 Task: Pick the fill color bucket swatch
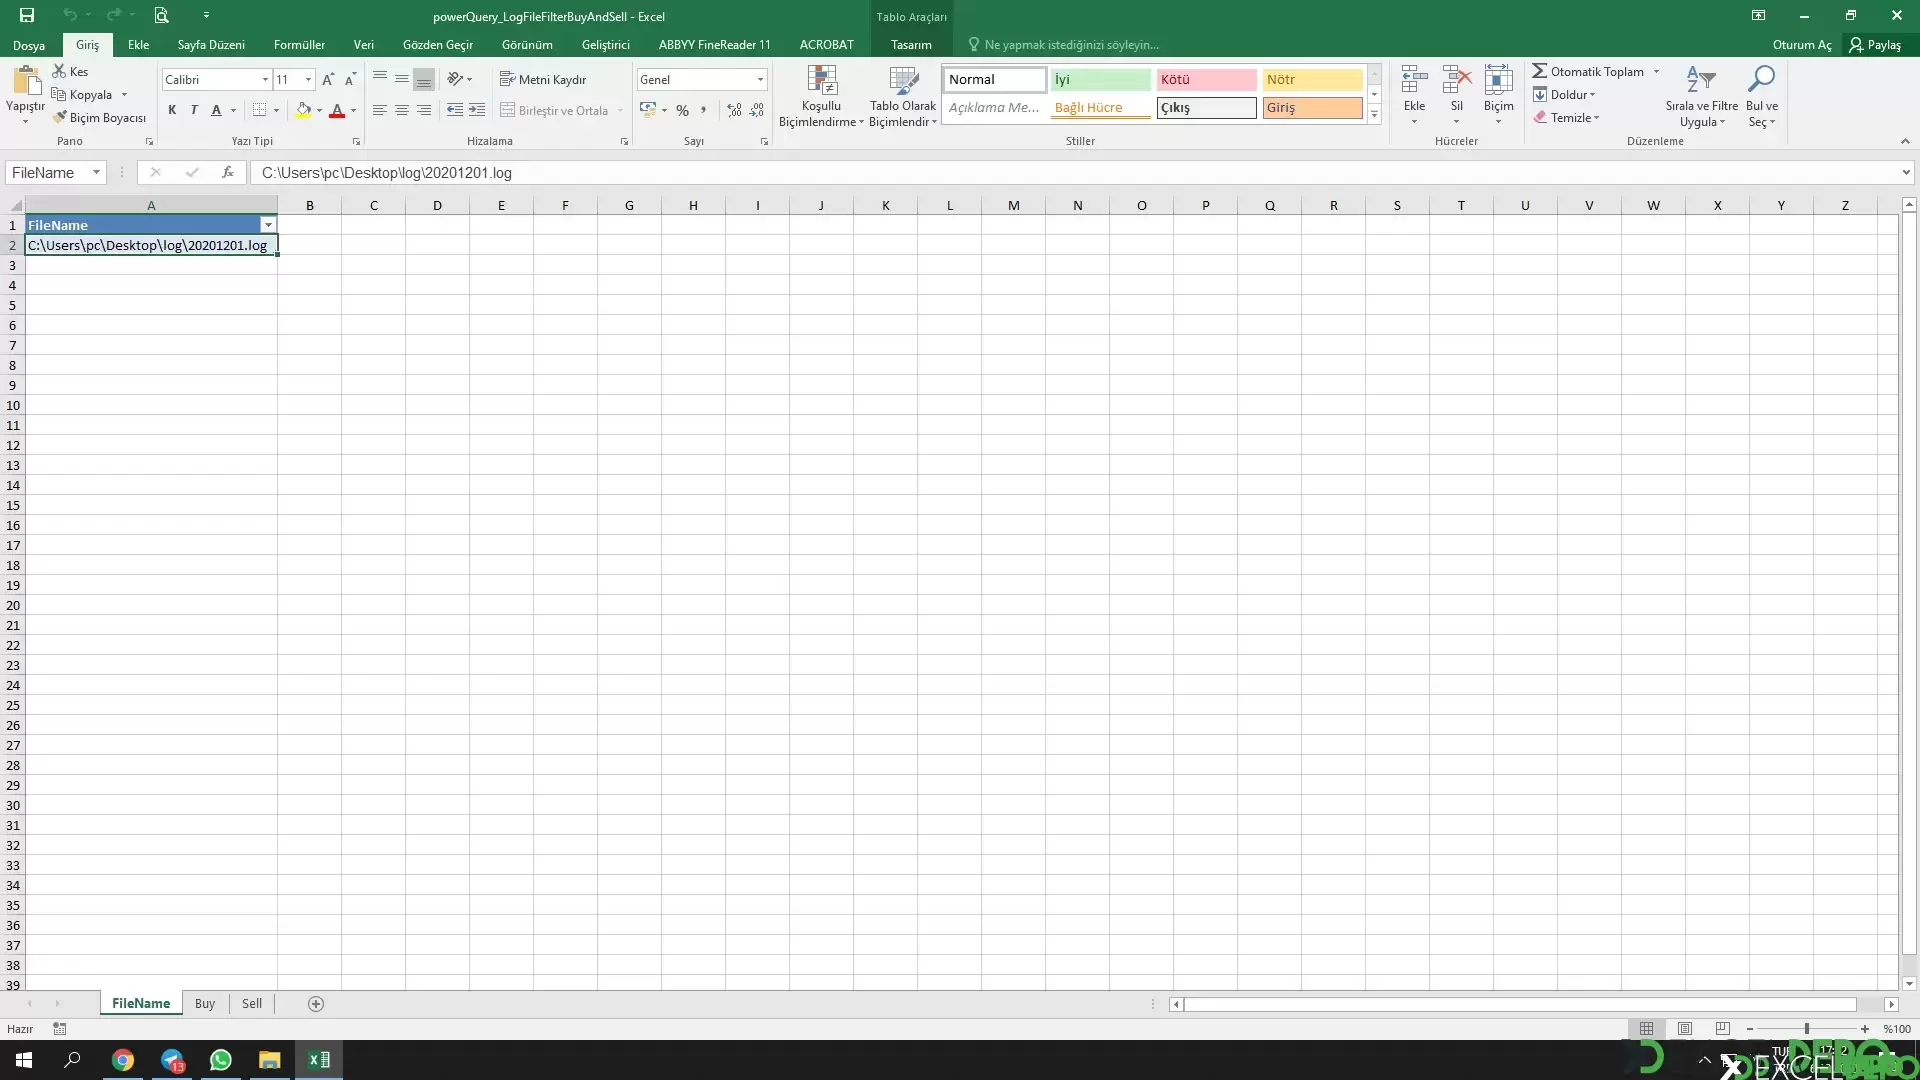tap(303, 110)
